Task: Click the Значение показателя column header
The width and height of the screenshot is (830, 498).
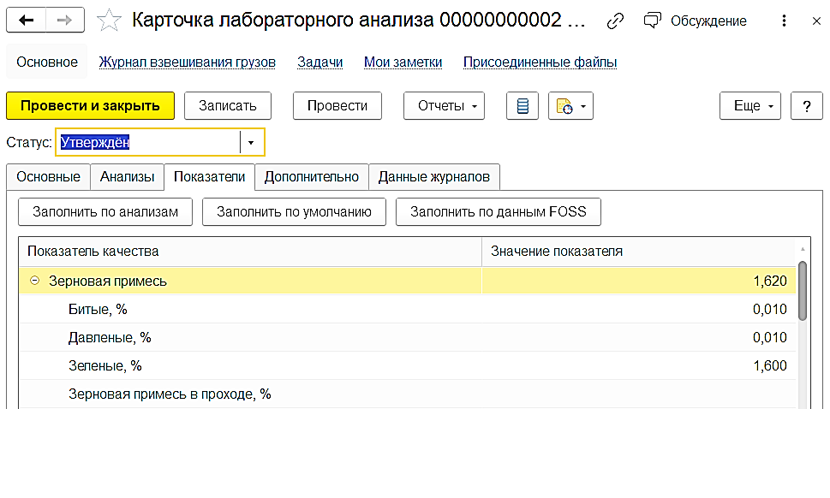Action: tap(638, 251)
